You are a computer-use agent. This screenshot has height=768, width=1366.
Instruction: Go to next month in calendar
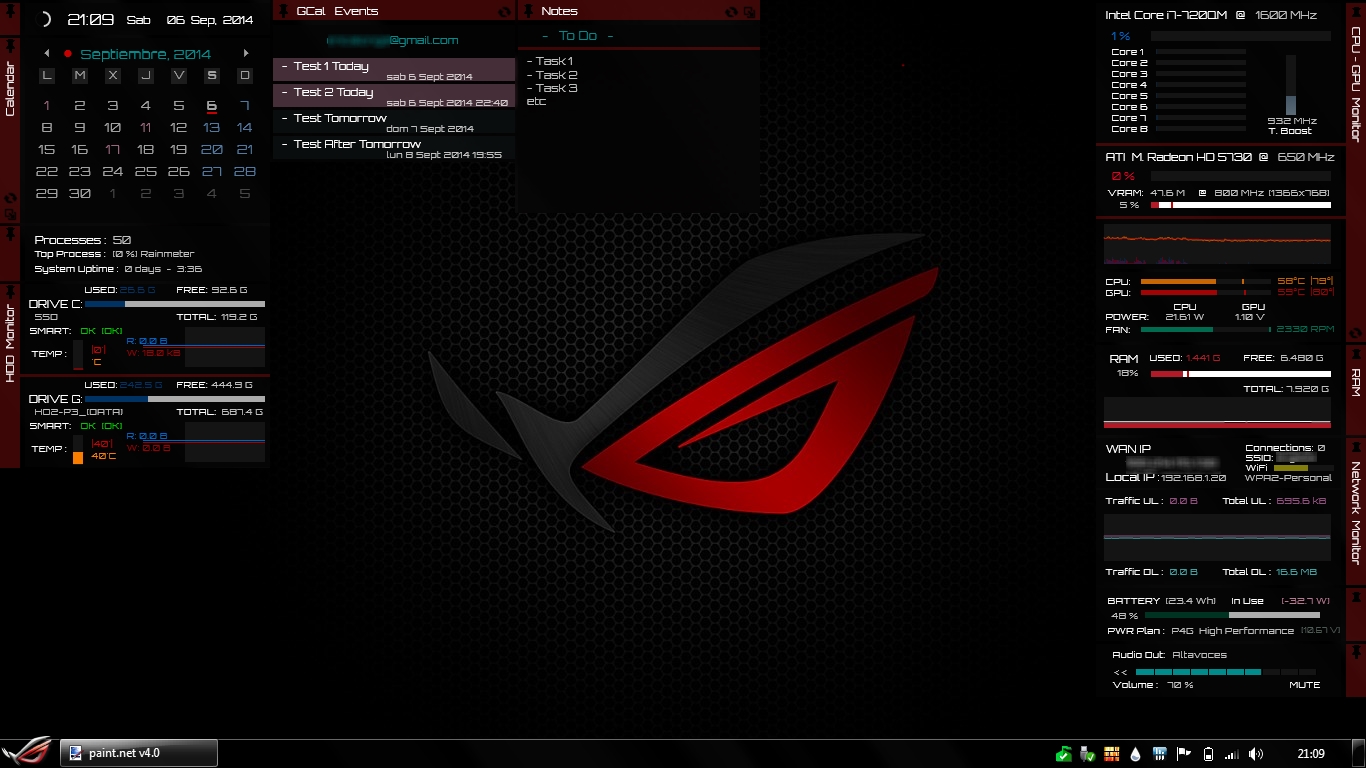click(246, 54)
